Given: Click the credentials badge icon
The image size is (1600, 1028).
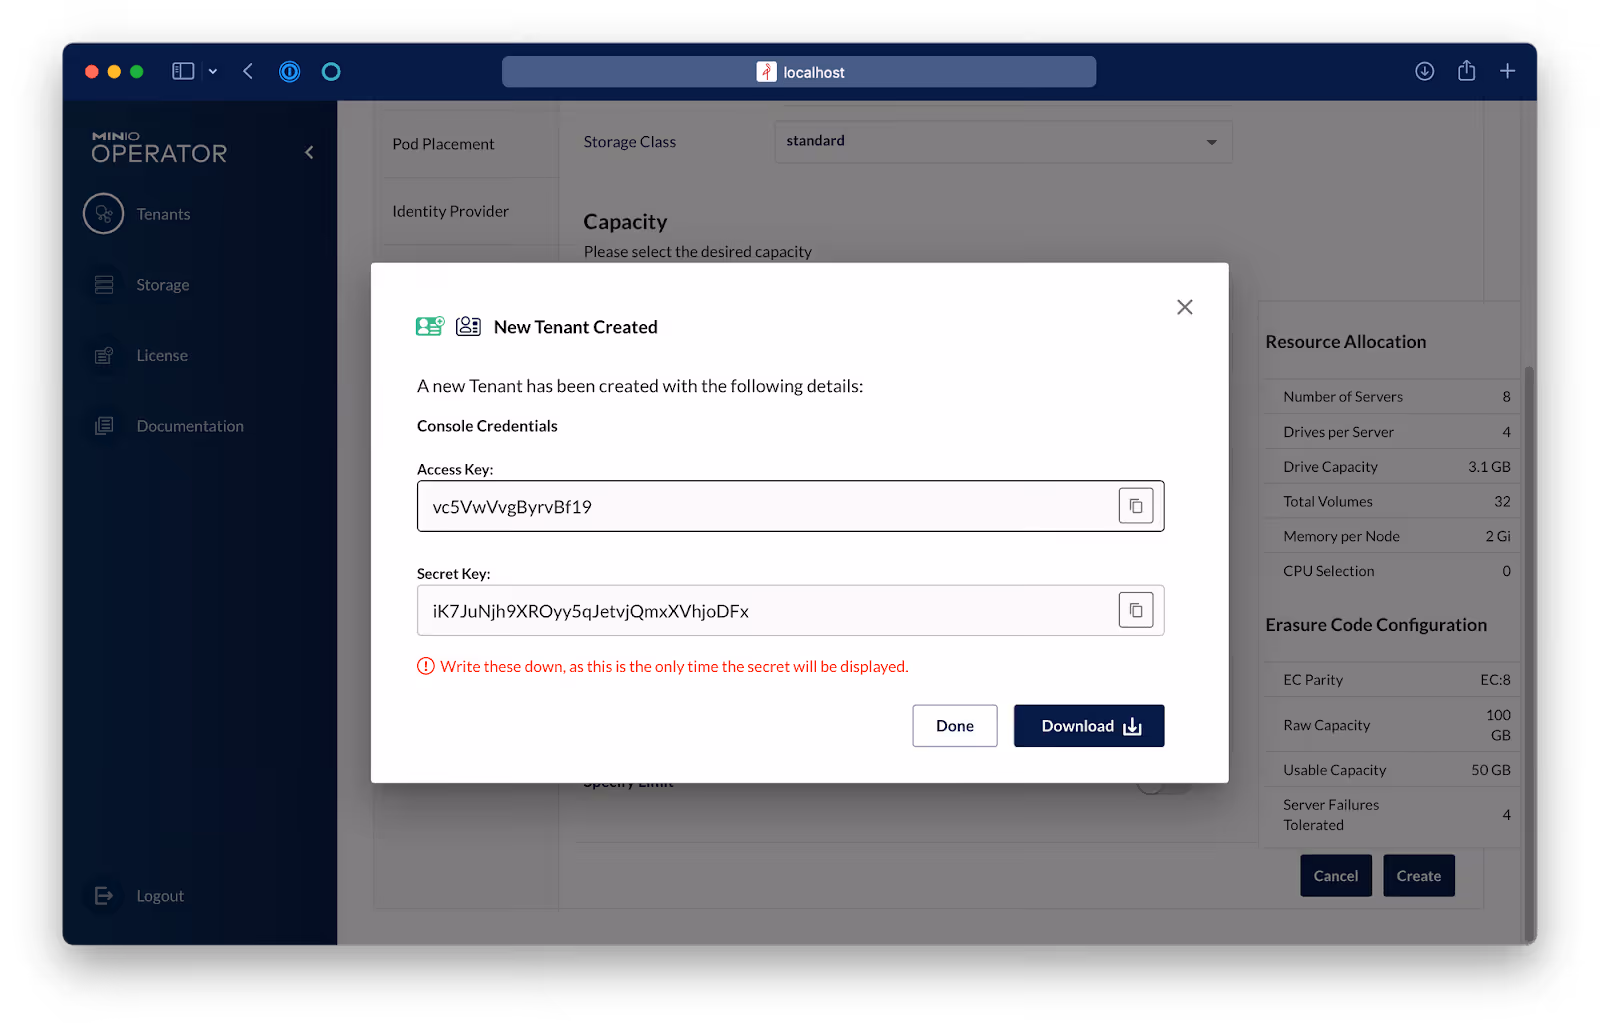Looking at the screenshot, I should [x=468, y=326].
